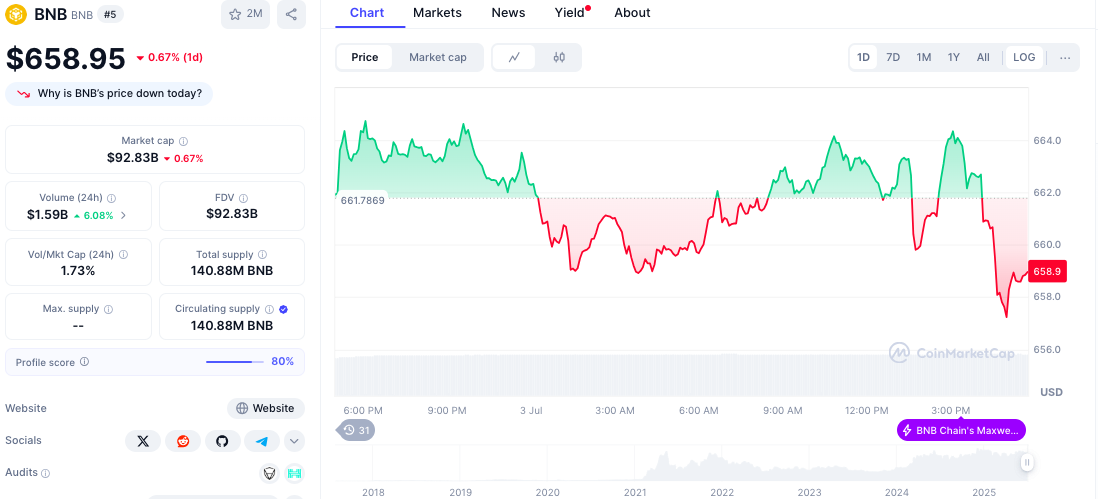Viewport: 1098px width, 499px height.
Task: Click the Market cap info icon
Action: click(x=183, y=141)
